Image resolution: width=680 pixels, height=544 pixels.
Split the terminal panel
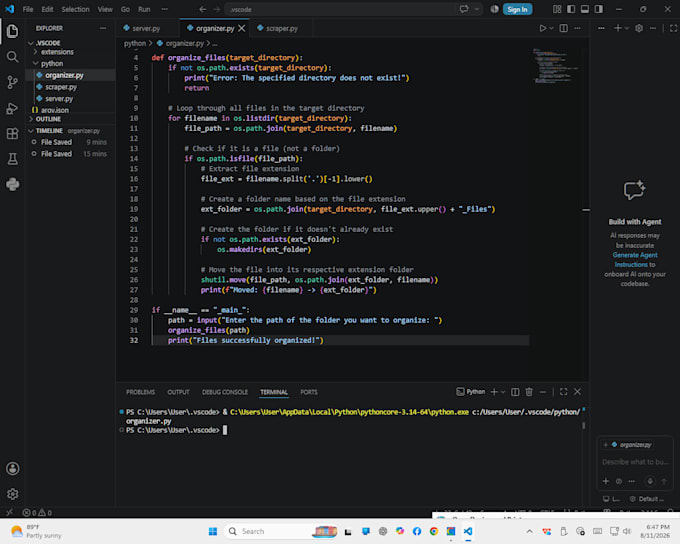pos(515,392)
